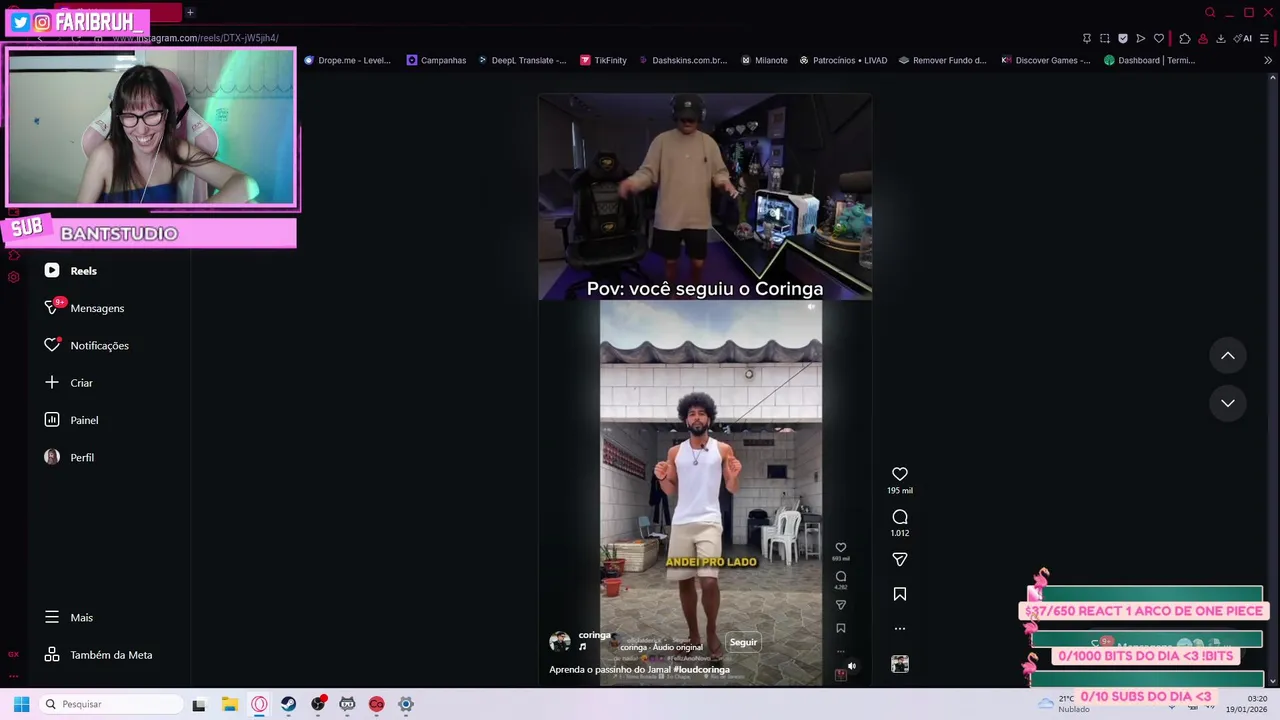Open the Milanote bookmark
The width and height of the screenshot is (1280, 720).
[764, 60]
